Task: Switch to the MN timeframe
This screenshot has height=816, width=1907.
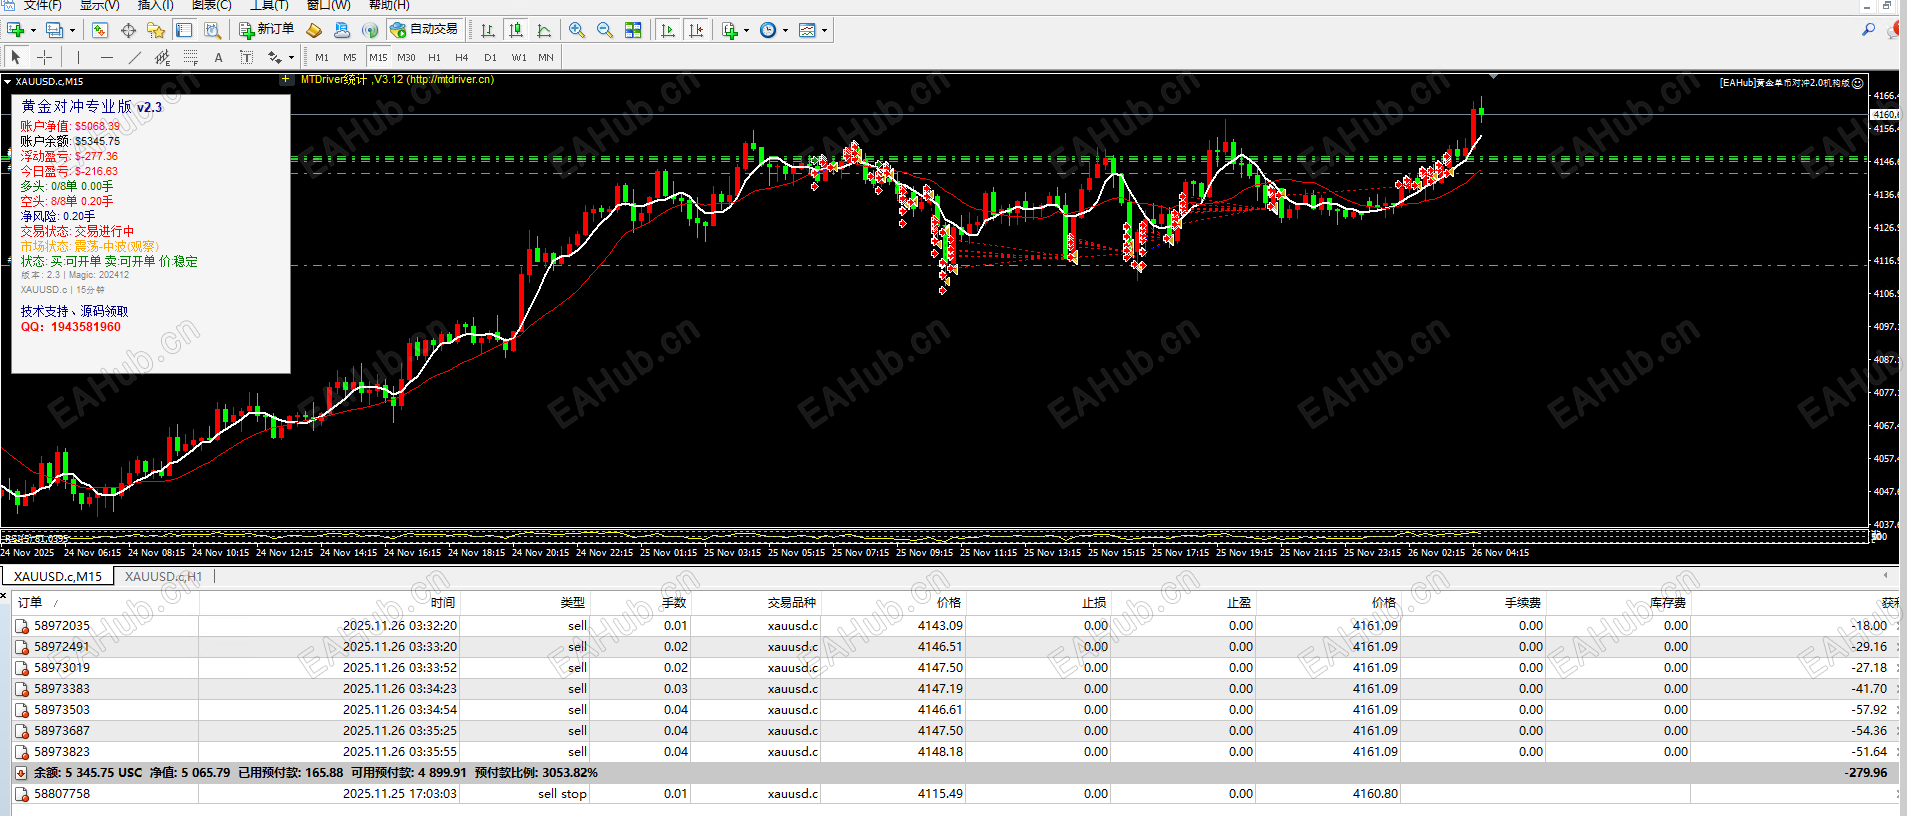Action: [x=546, y=57]
